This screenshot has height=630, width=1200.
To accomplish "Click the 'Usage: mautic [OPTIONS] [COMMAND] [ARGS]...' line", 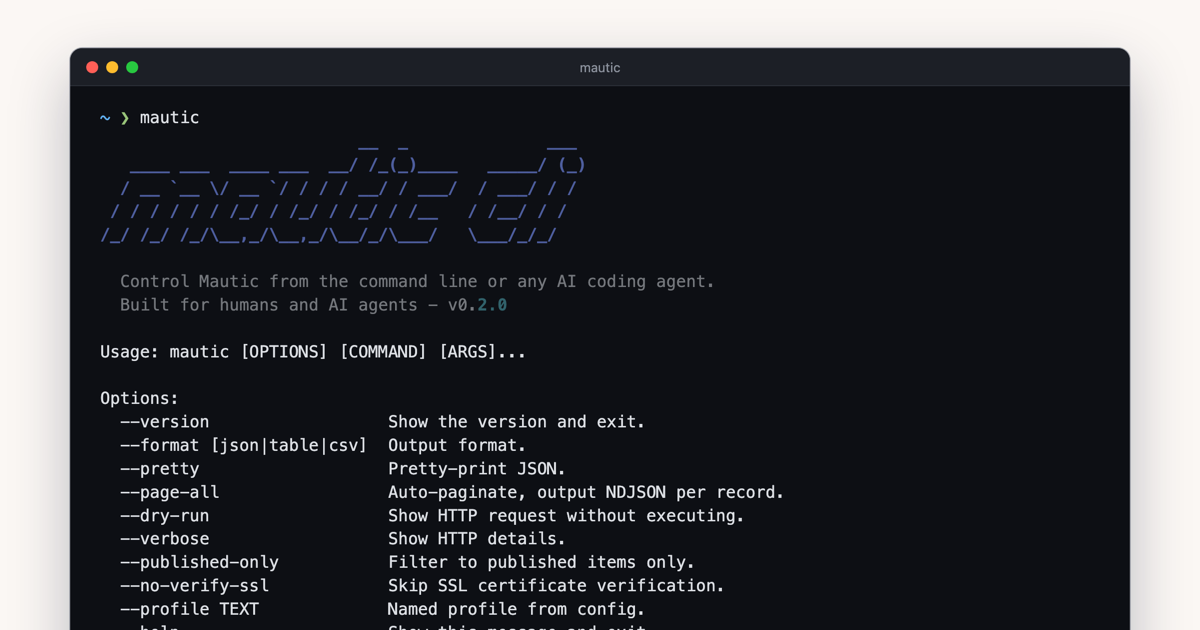I will coord(313,352).
